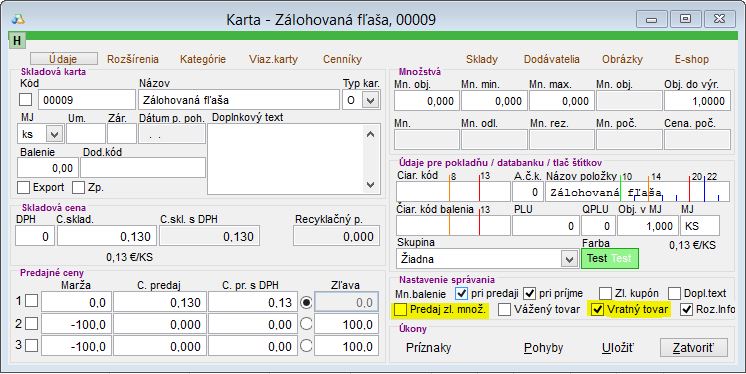Enable the Vážený tovar checkbox

(x=504, y=310)
